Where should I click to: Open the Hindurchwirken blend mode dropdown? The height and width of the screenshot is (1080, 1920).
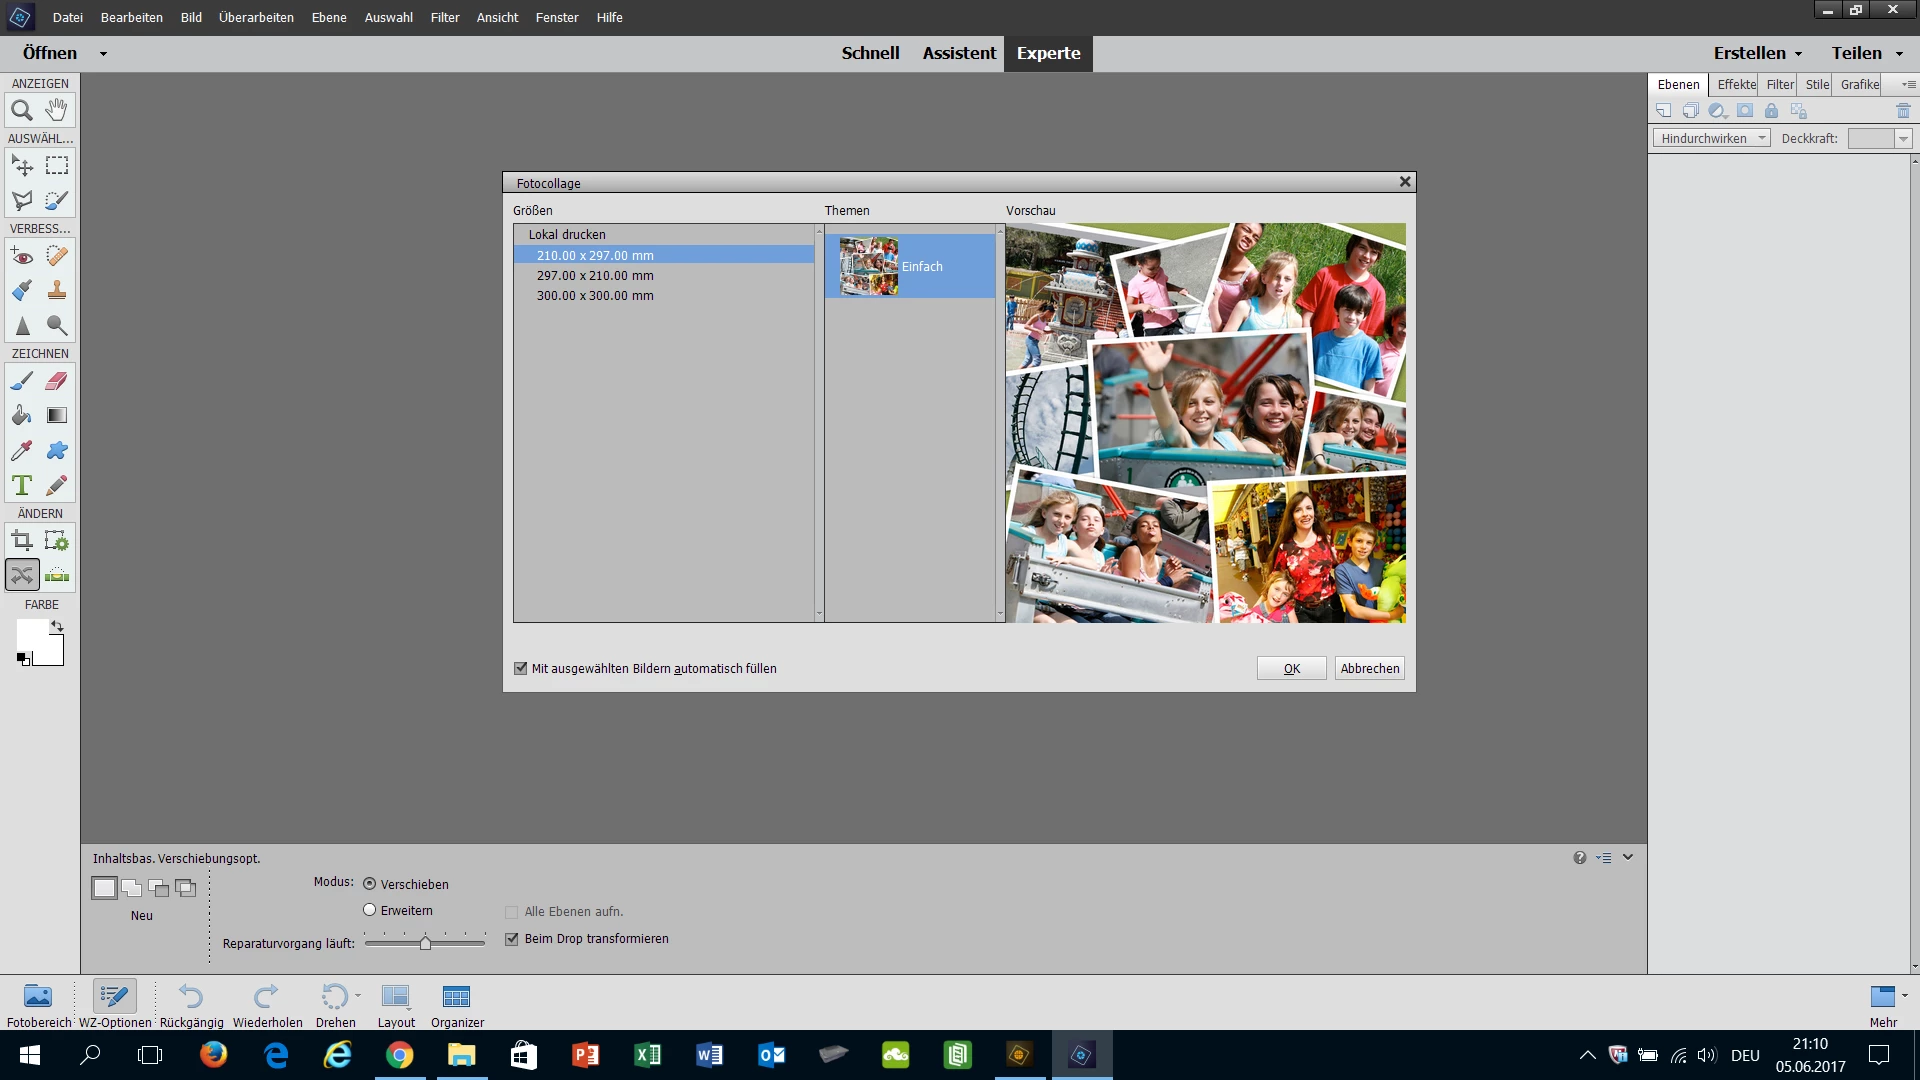(x=1711, y=138)
